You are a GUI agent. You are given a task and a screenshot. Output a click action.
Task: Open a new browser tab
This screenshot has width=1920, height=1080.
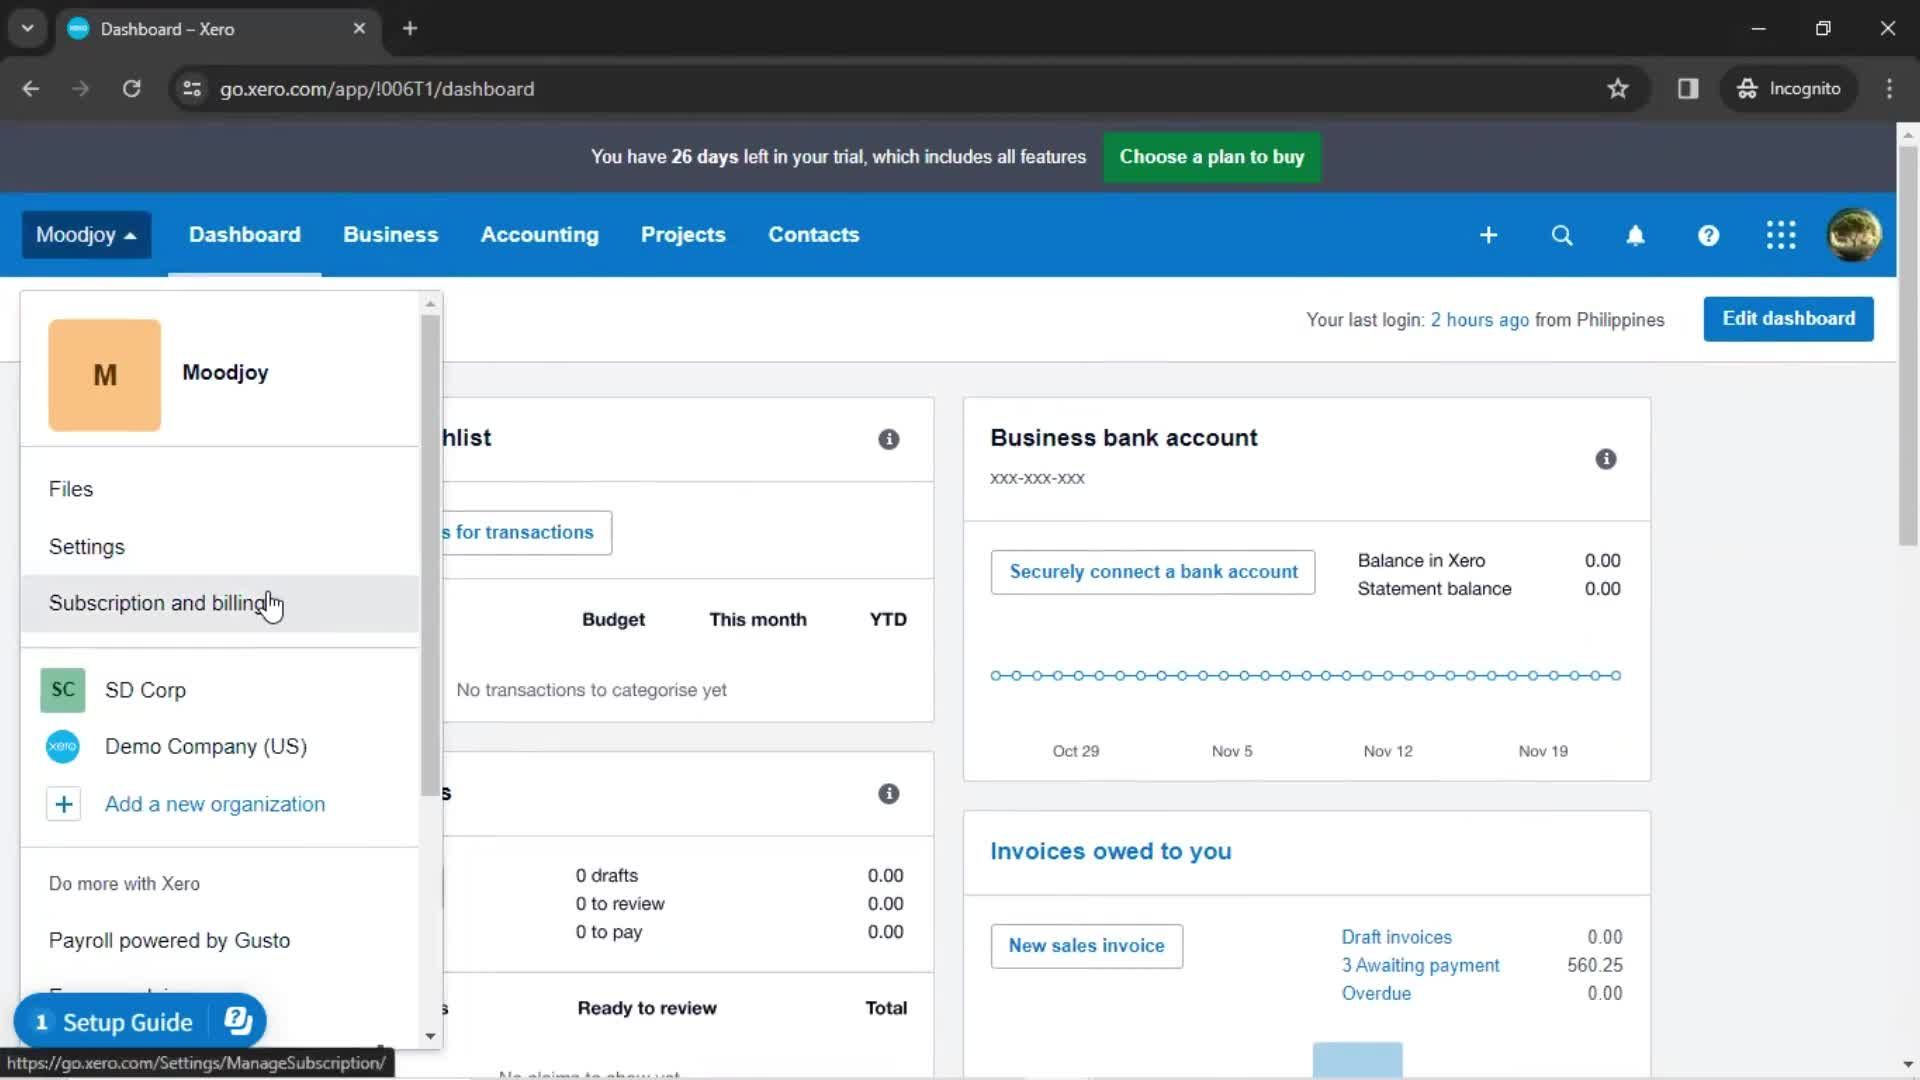tap(410, 28)
